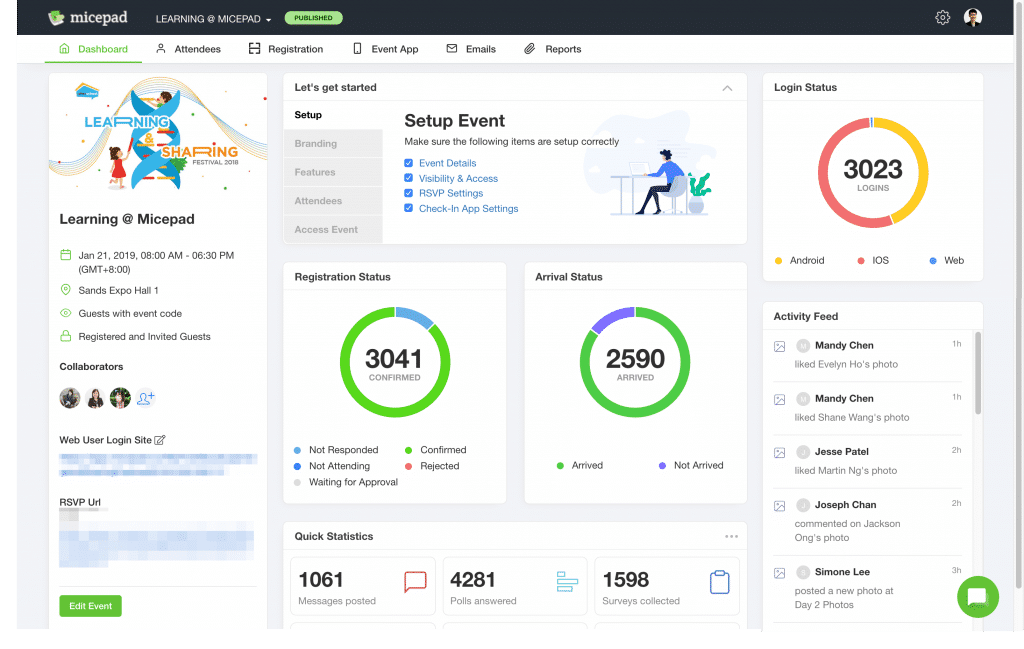Click the yellow Android legend dot
The width and height of the screenshot is (1024, 649).
point(778,260)
